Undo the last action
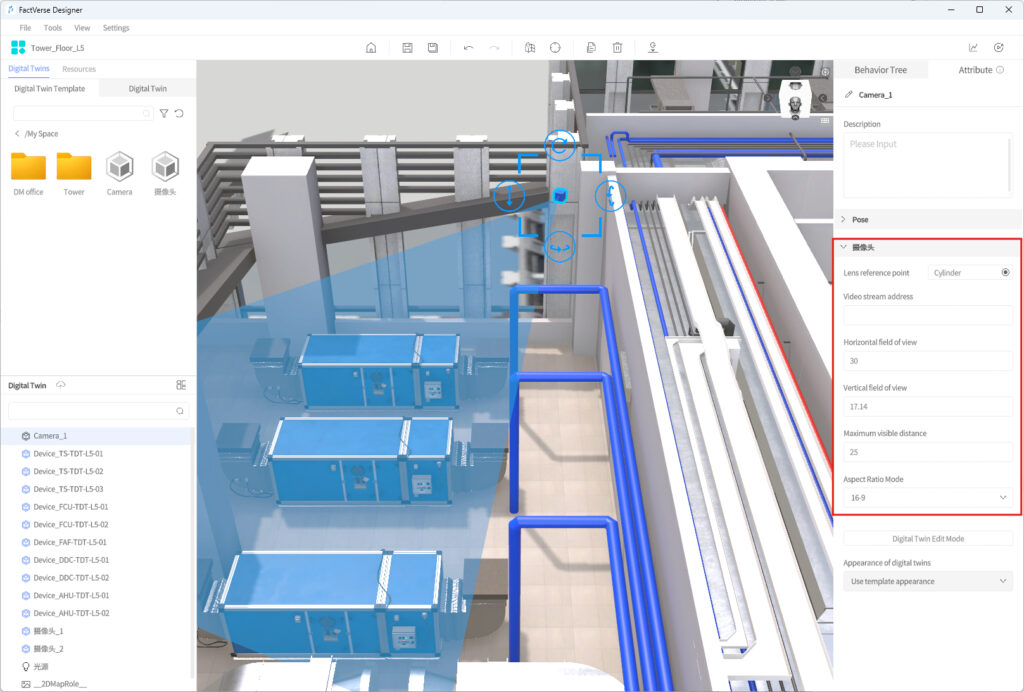Viewport: 1024px width, 692px height. 468,48
